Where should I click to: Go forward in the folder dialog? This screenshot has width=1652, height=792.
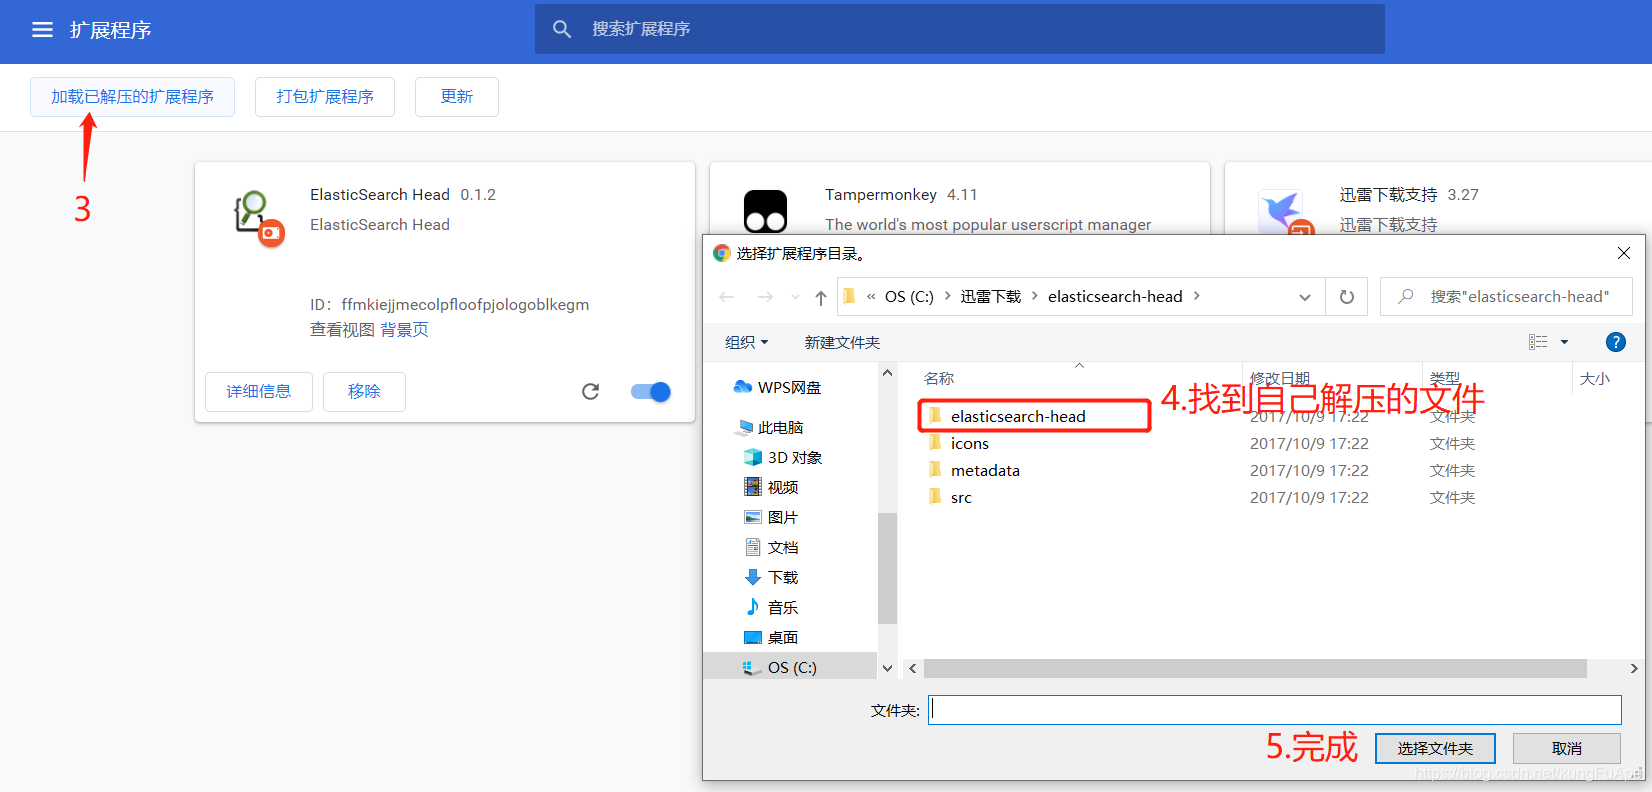765,297
